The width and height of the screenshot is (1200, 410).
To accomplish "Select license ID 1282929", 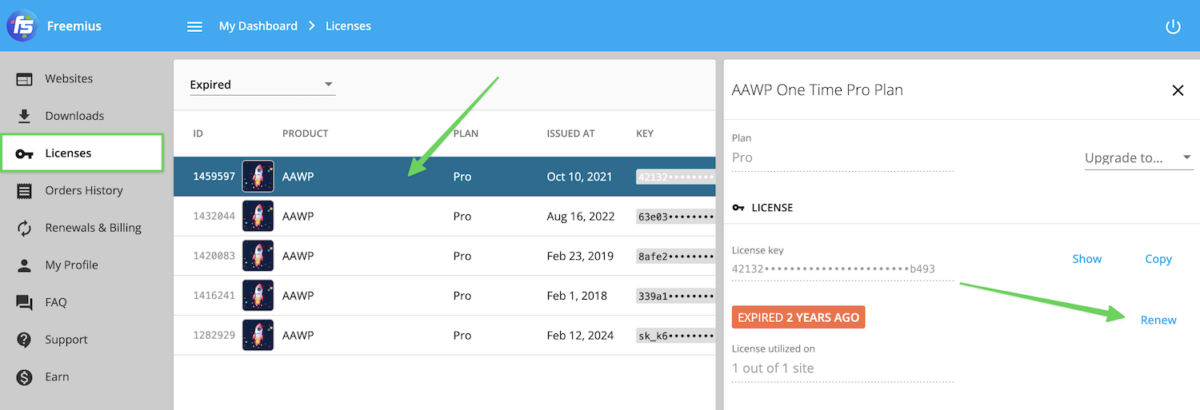I will click(x=214, y=336).
